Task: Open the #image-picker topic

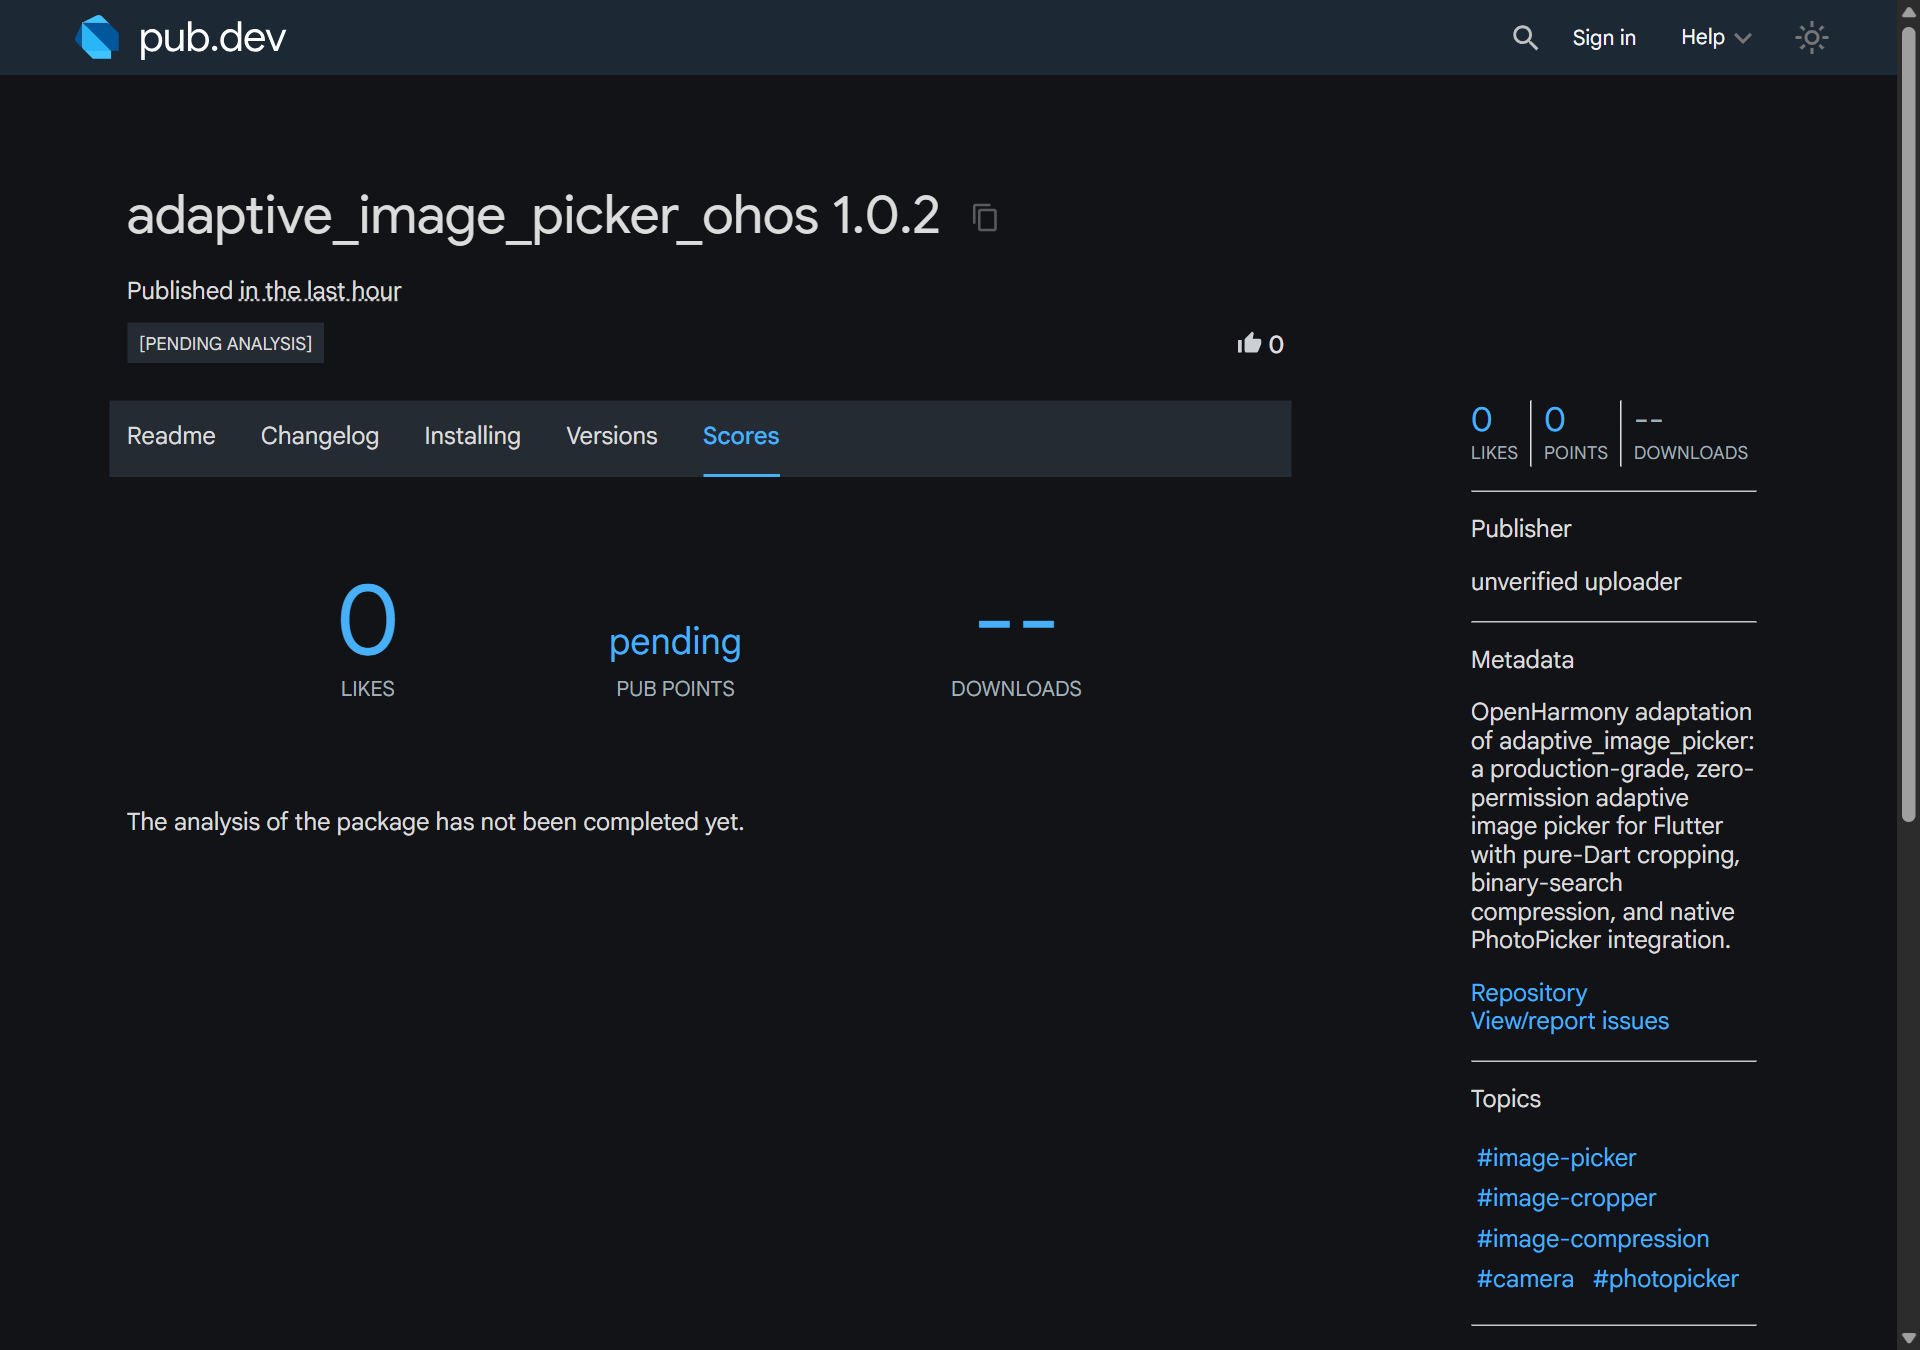Action: point(1556,1158)
